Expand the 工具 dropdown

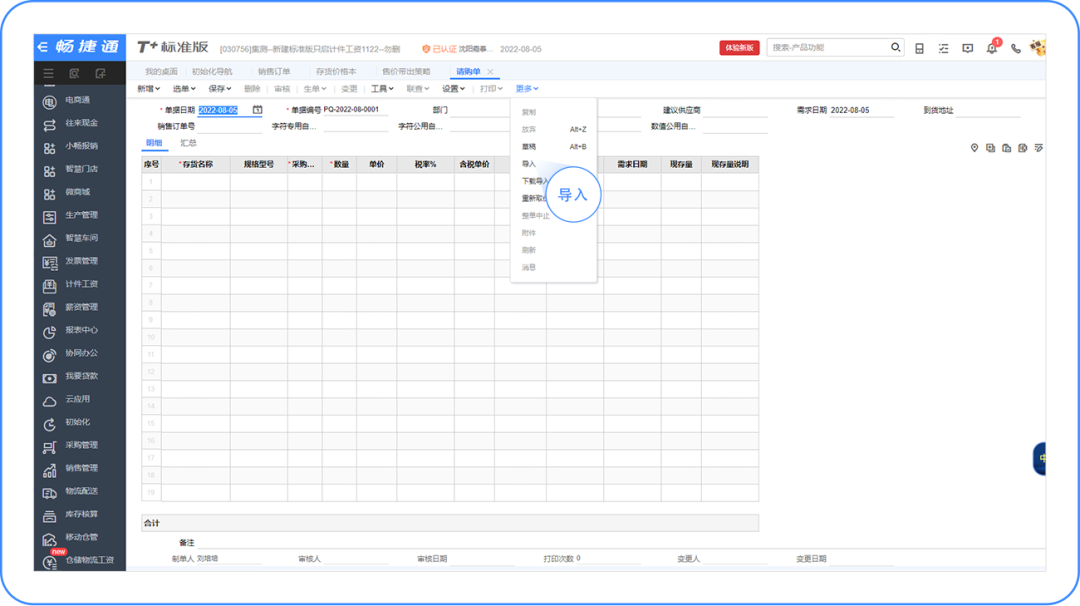tap(382, 89)
